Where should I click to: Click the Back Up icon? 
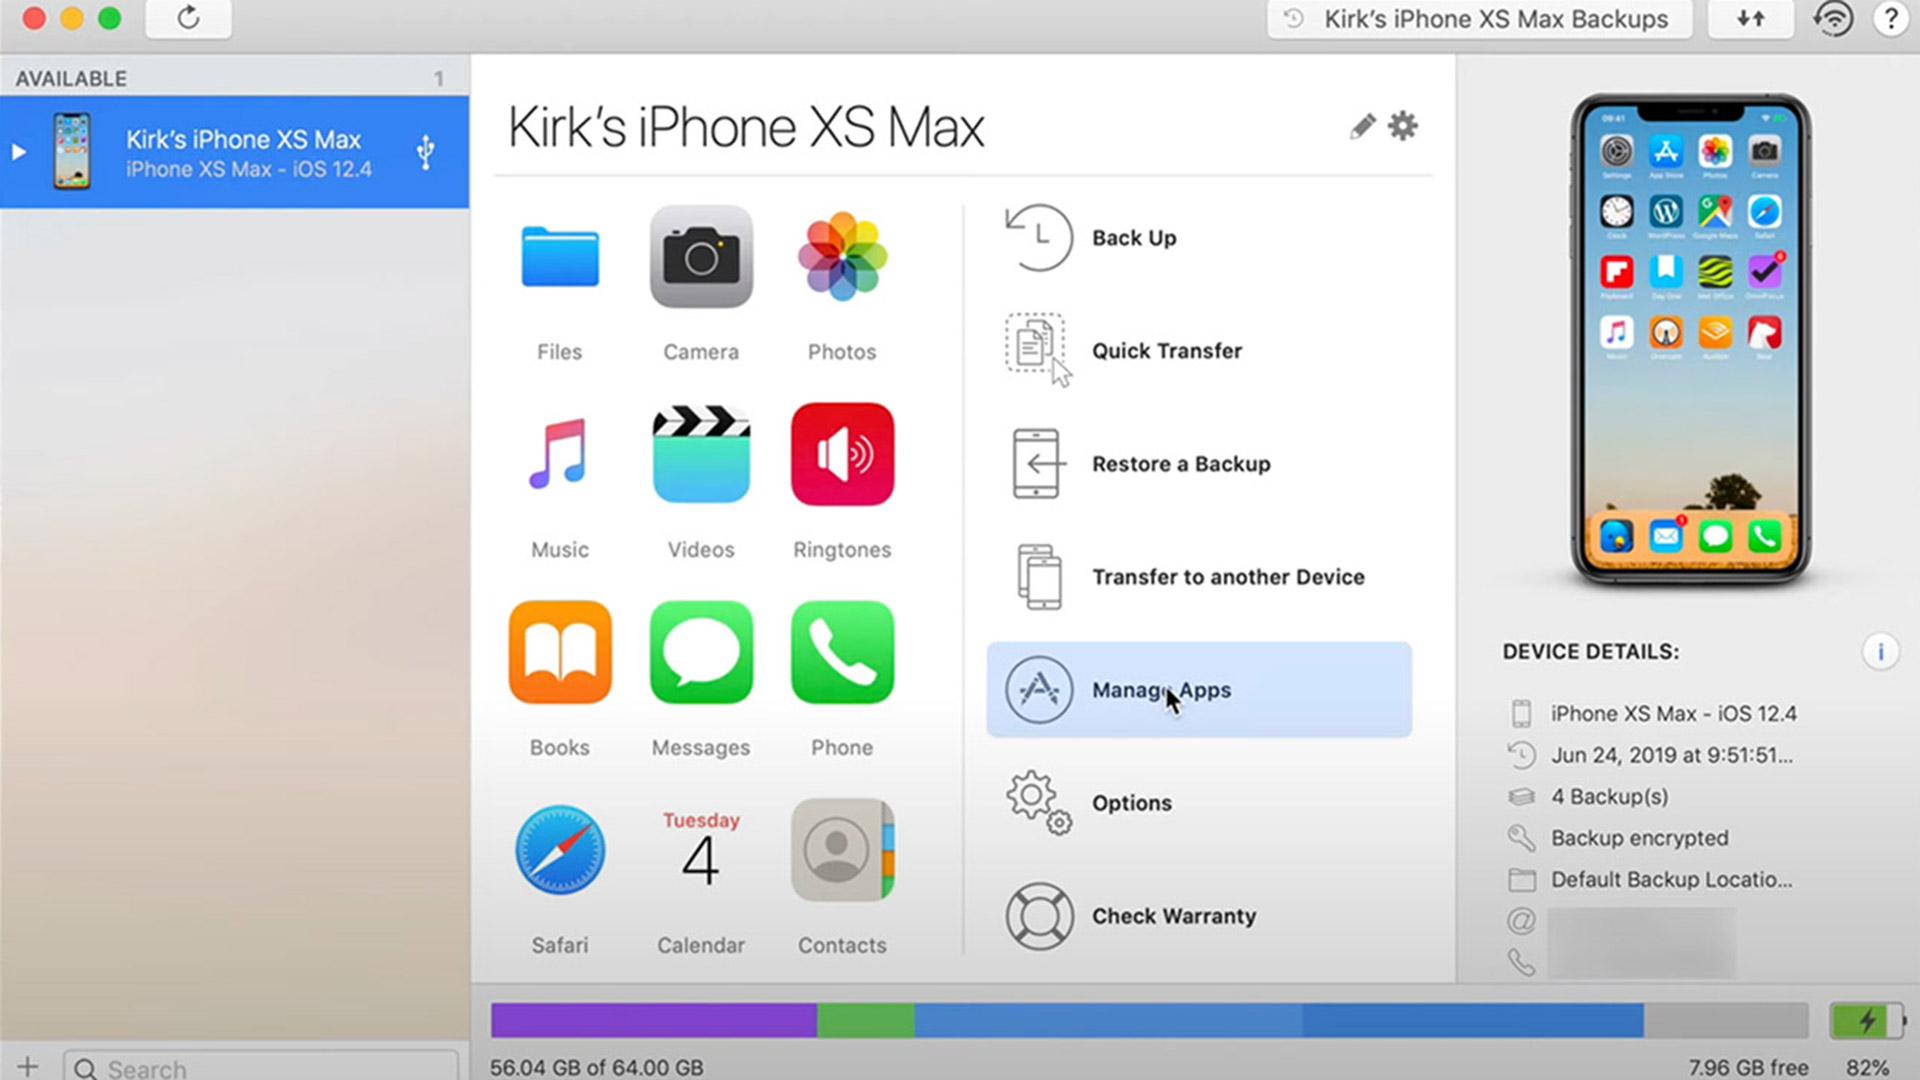tap(1040, 237)
